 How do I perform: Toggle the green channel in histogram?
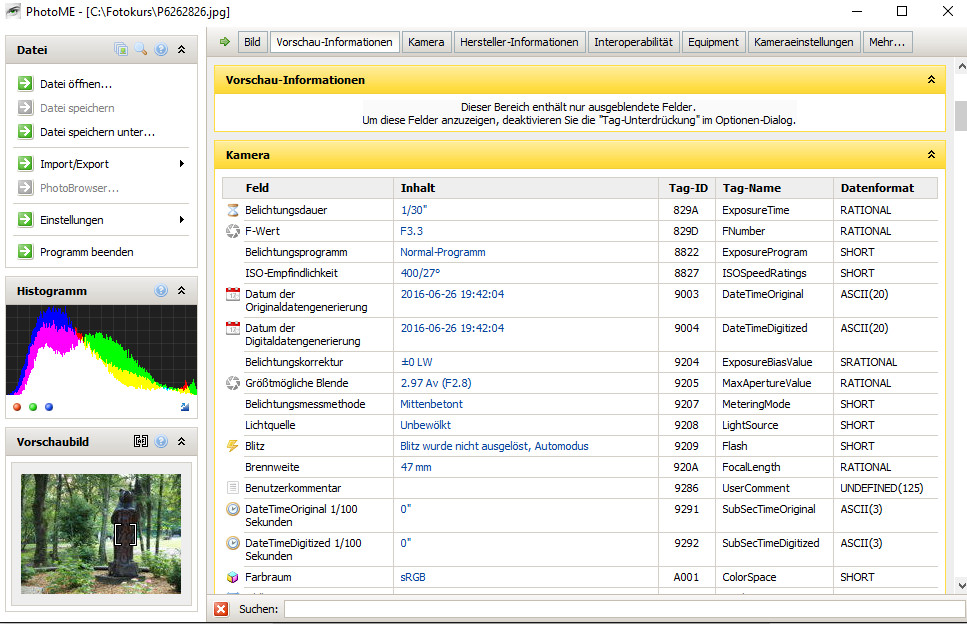click(x=33, y=407)
